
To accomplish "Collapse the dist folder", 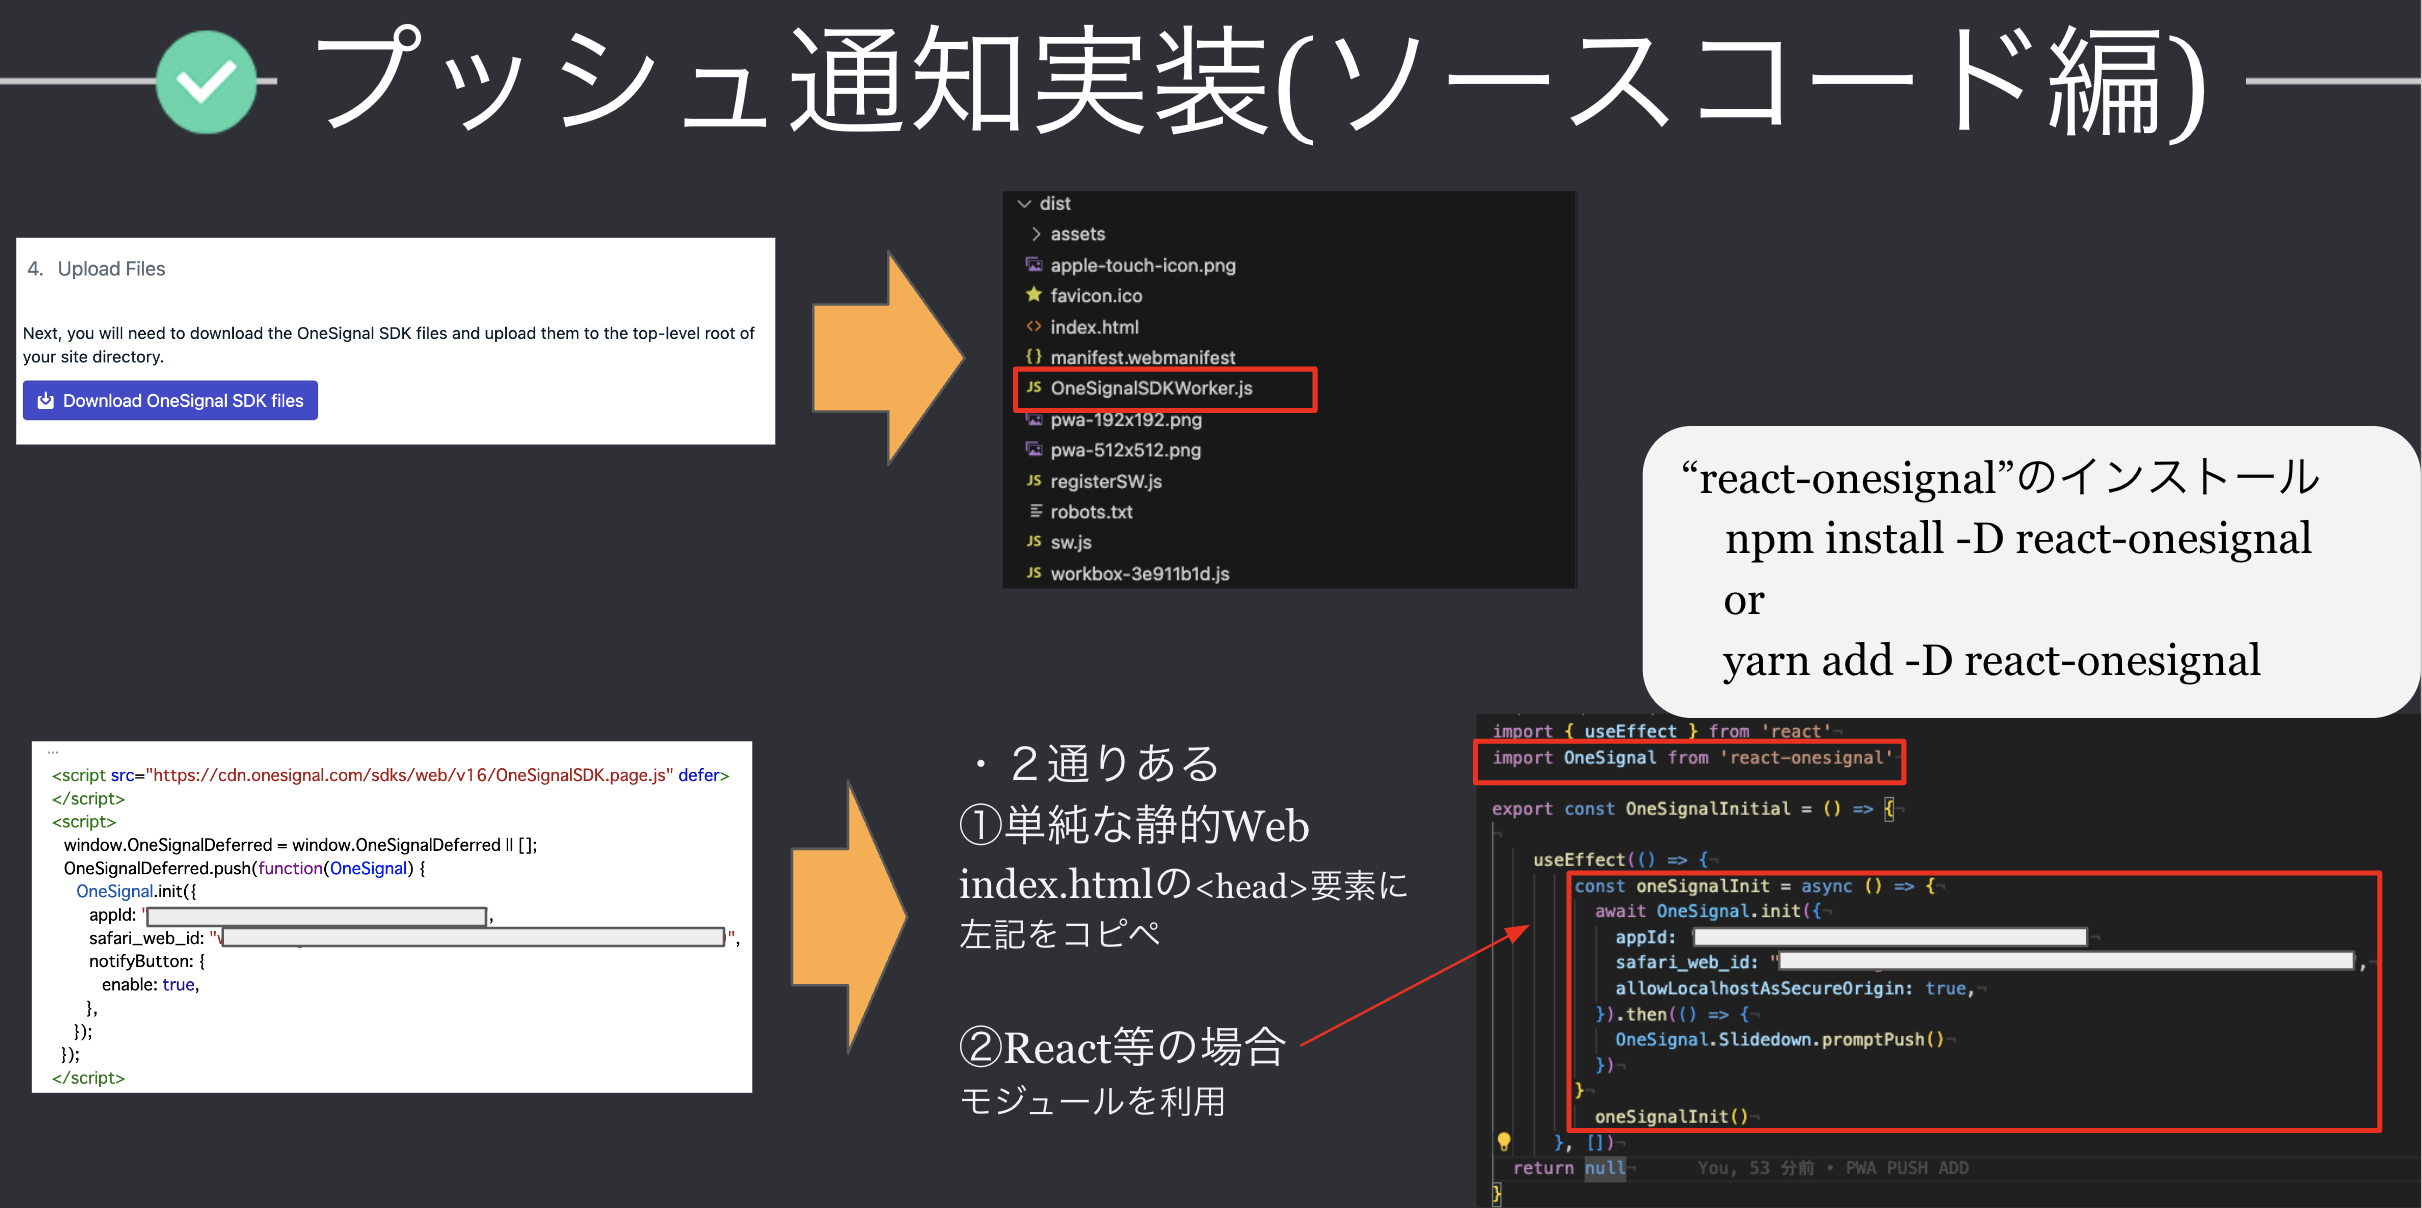I will point(1025,202).
